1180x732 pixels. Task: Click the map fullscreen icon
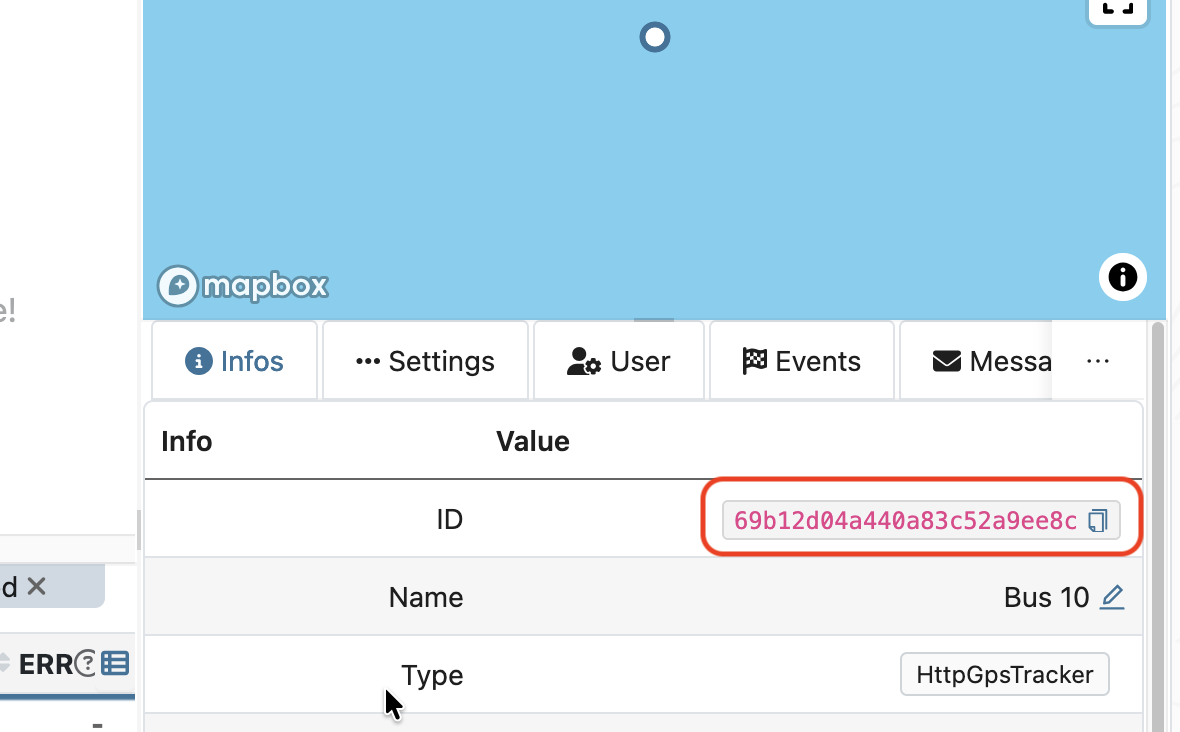pos(1117,9)
